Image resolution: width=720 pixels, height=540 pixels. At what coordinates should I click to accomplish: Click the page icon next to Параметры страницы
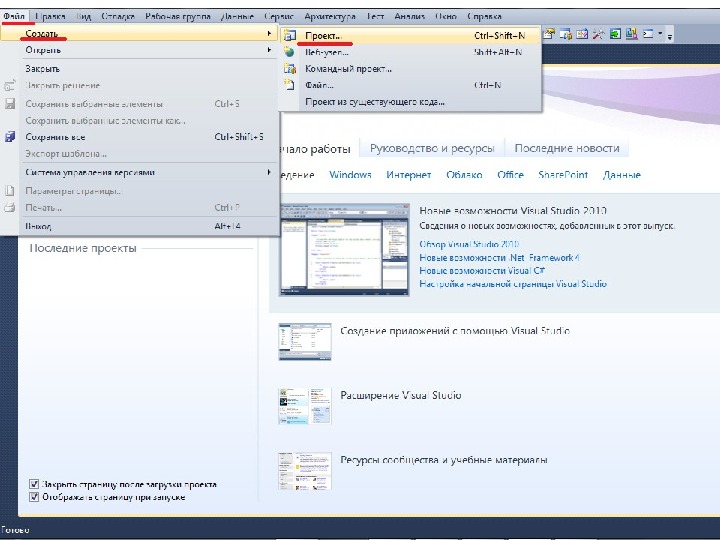[x=10, y=191]
